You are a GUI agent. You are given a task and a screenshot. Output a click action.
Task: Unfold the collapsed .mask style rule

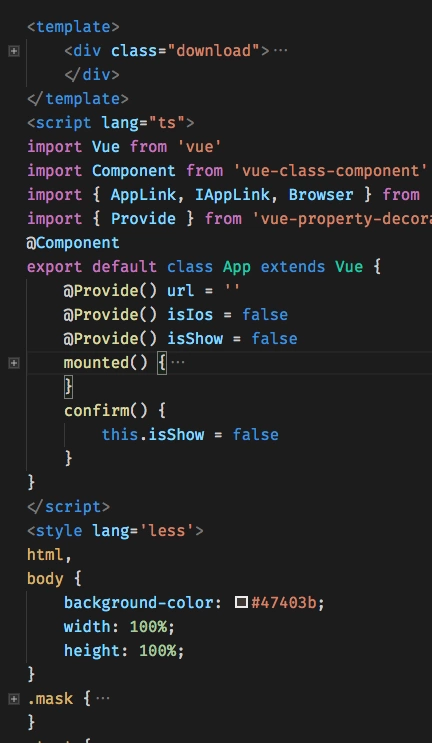click(x=14, y=698)
